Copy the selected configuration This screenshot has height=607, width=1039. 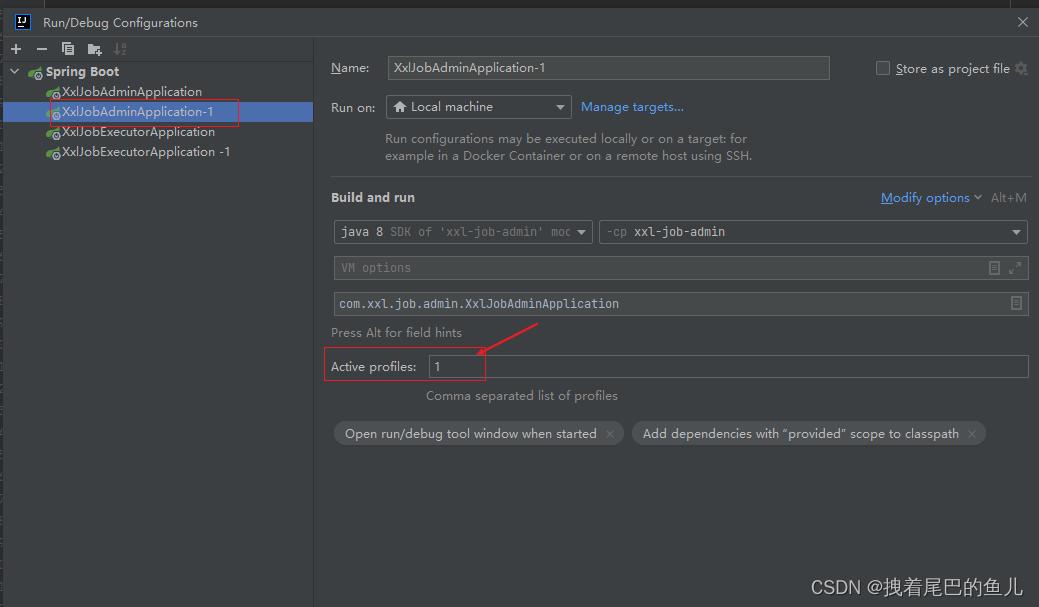68,49
